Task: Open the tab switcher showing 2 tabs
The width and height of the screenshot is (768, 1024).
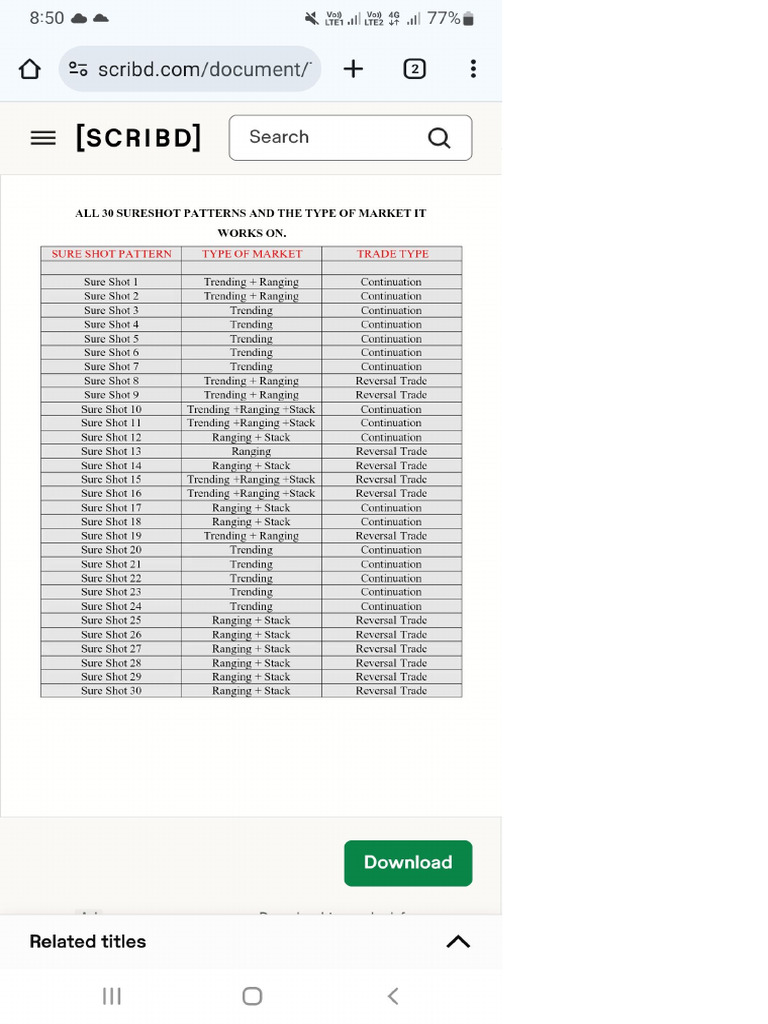Action: coord(415,69)
